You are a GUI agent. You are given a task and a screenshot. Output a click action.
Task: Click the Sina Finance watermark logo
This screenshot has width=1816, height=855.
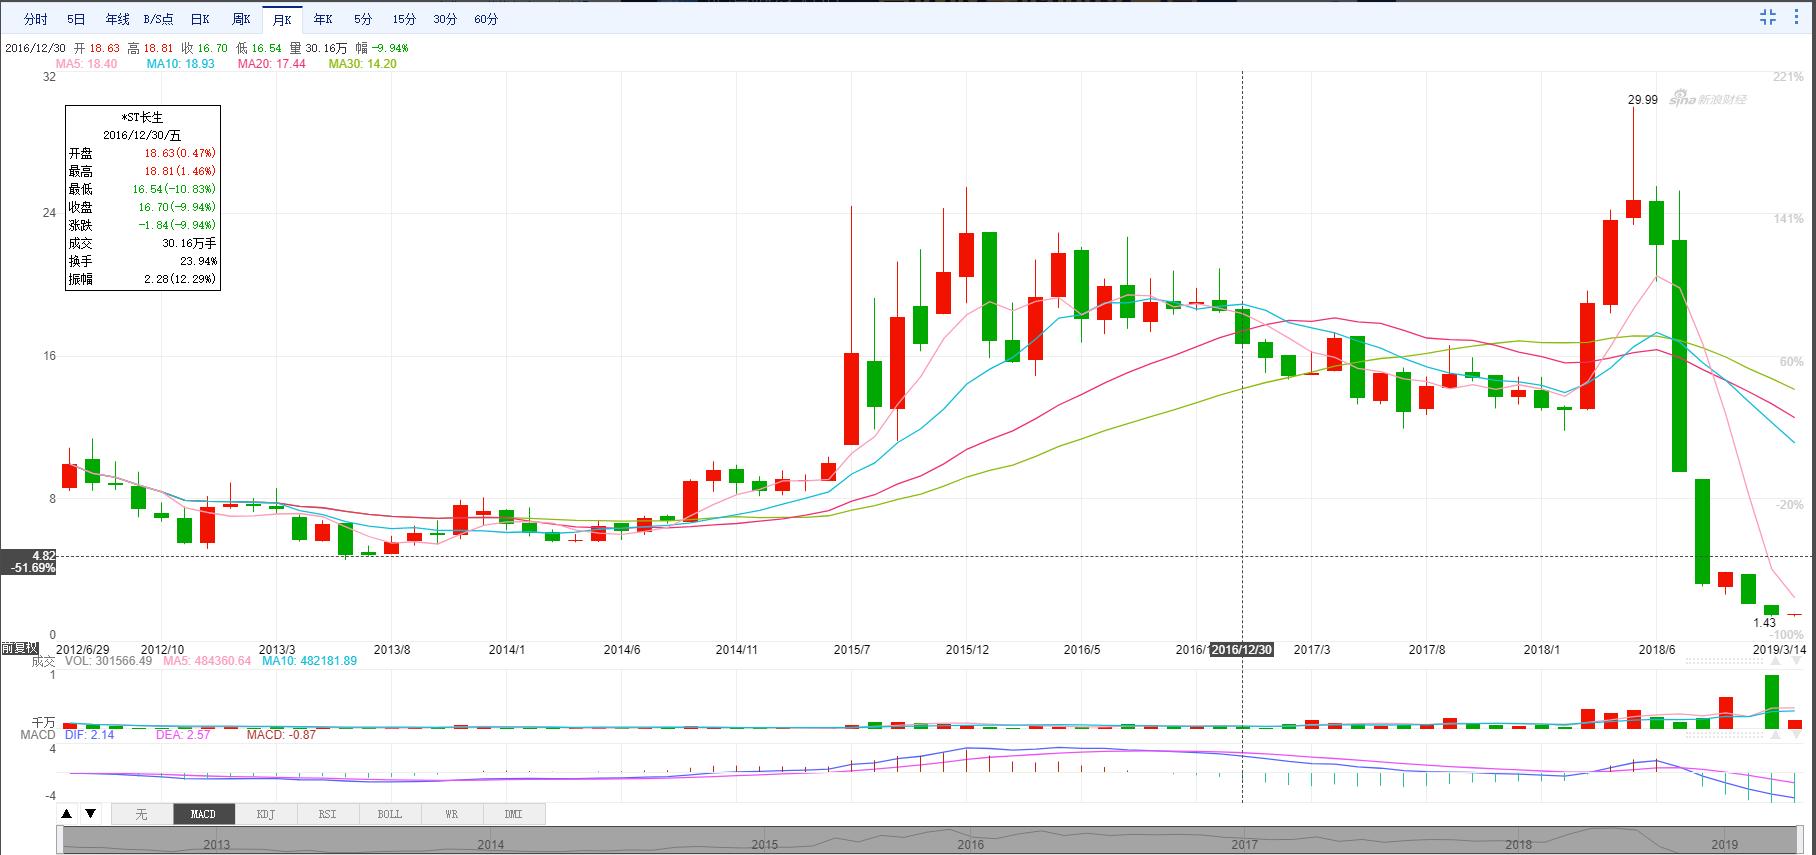coord(1708,100)
